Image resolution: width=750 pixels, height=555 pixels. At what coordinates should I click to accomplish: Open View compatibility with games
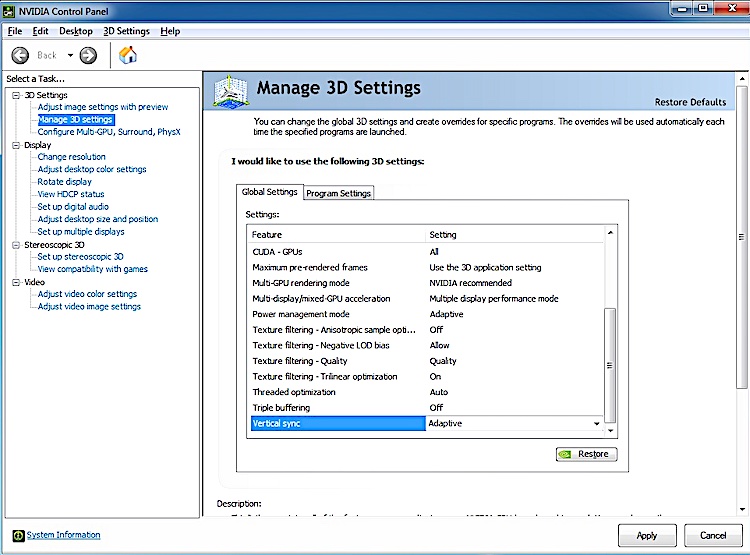pos(92,269)
